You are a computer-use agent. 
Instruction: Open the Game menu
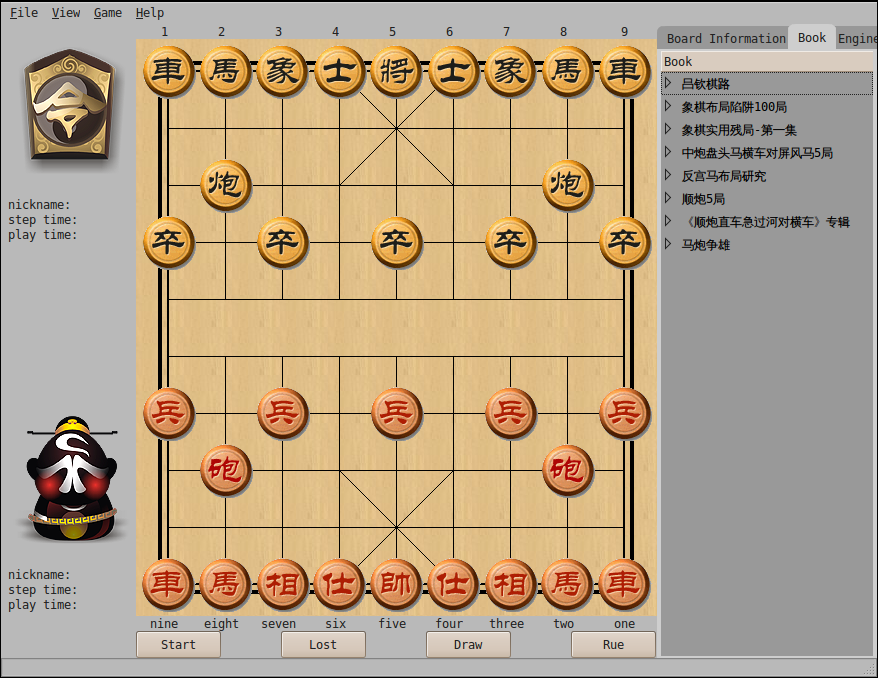click(108, 12)
